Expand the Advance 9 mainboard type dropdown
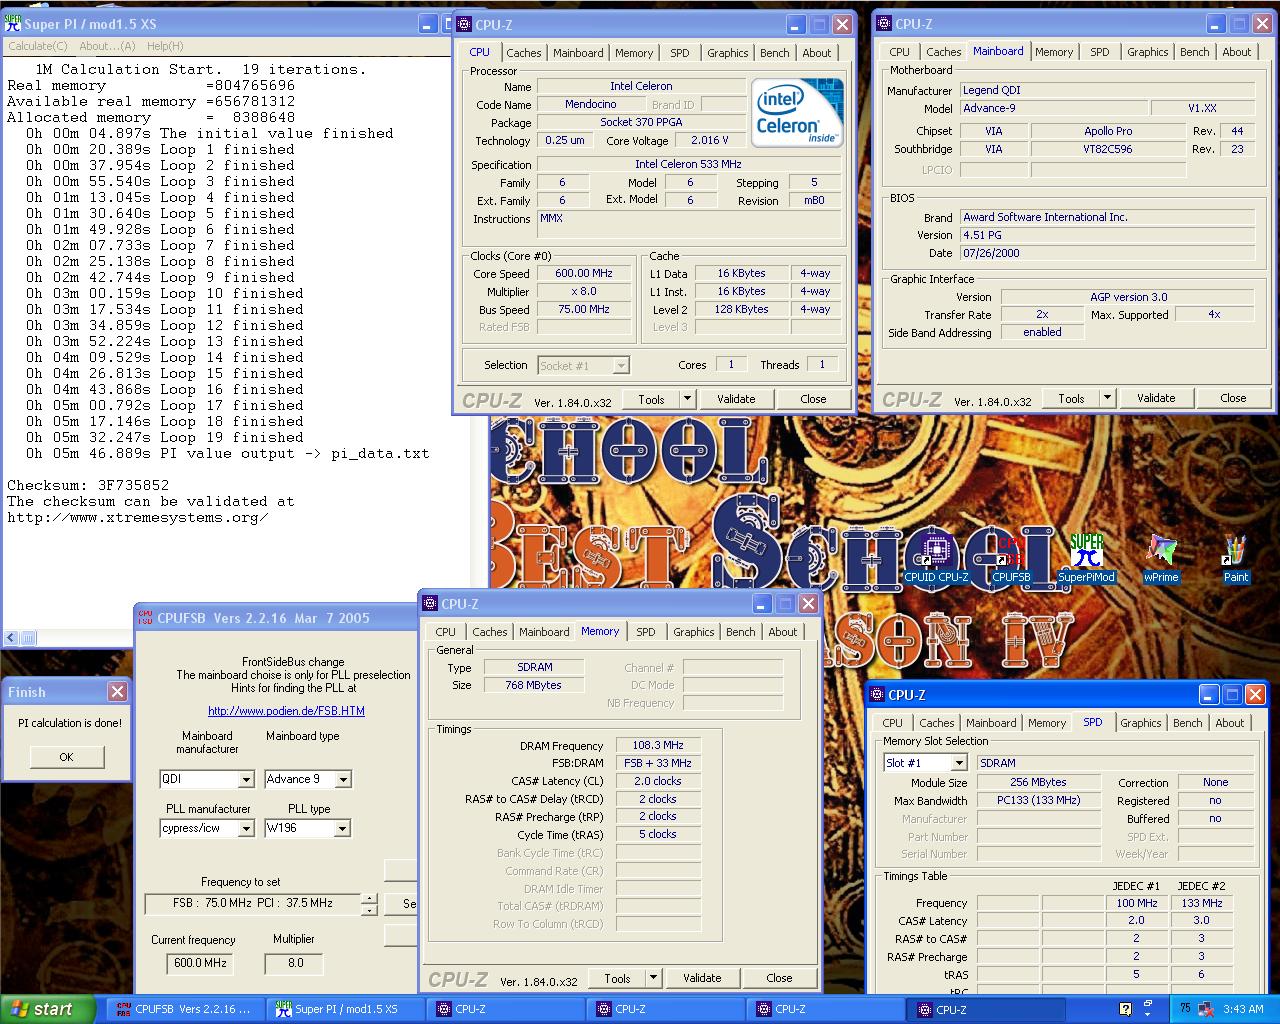This screenshot has width=1280, height=1024. (342, 780)
